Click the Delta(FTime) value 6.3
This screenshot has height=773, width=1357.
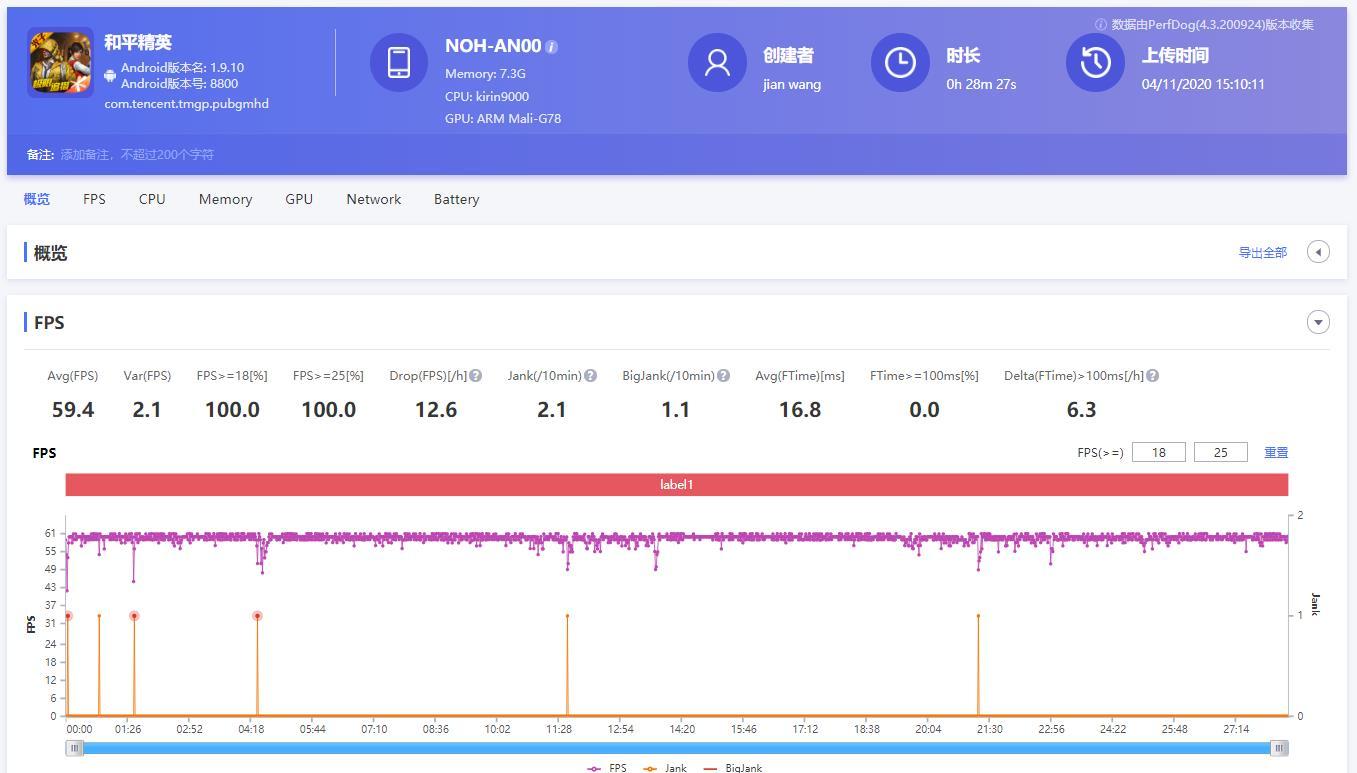pyautogui.click(x=1081, y=410)
